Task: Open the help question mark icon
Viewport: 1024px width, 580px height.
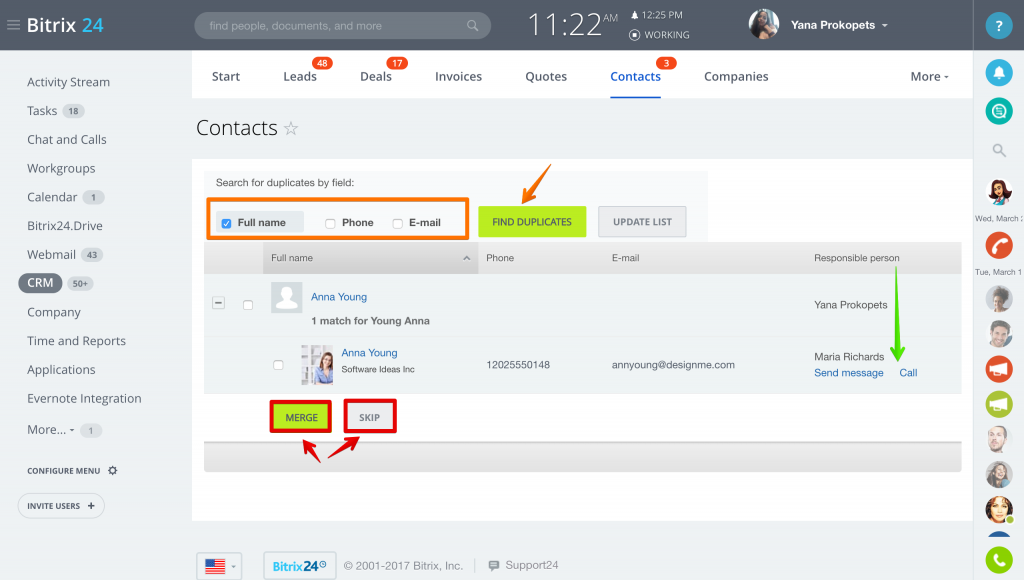Action: click(999, 25)
